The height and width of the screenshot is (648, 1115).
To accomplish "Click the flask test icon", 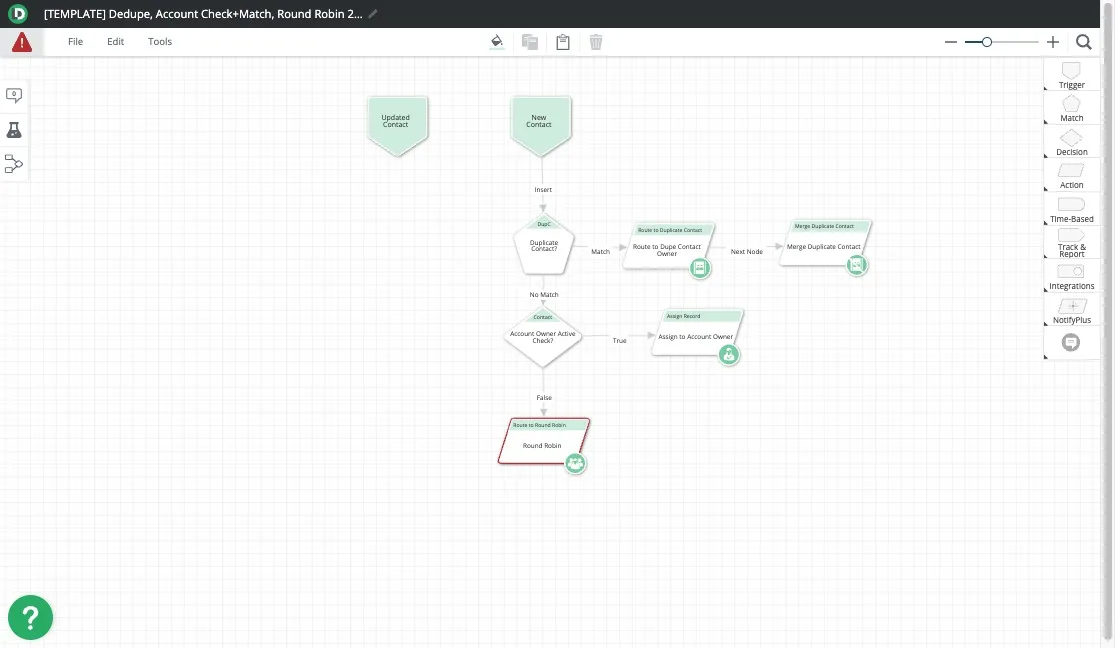I will coord(14,130).
